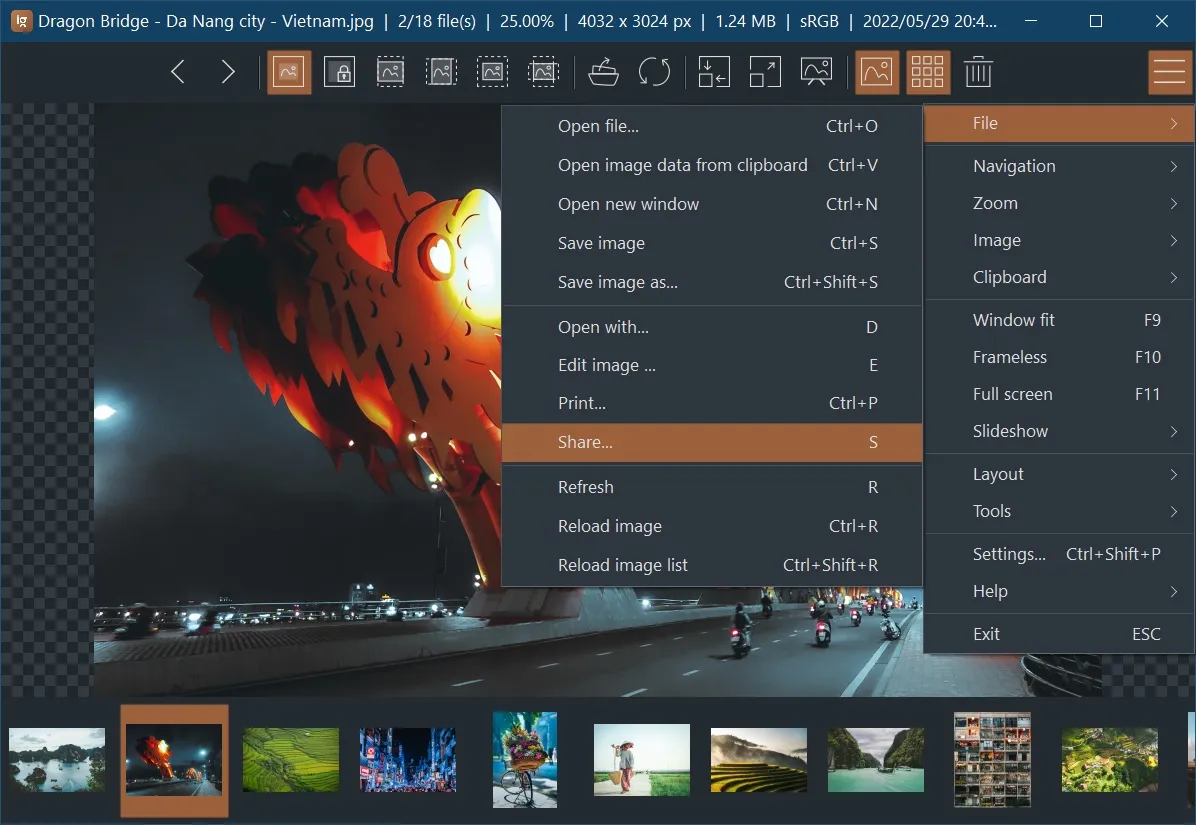The width and height of the screenshot is (1196, 825).
Task: Start slideshow from the presentation-screen toolbar icon
Action: pos(816,72)
